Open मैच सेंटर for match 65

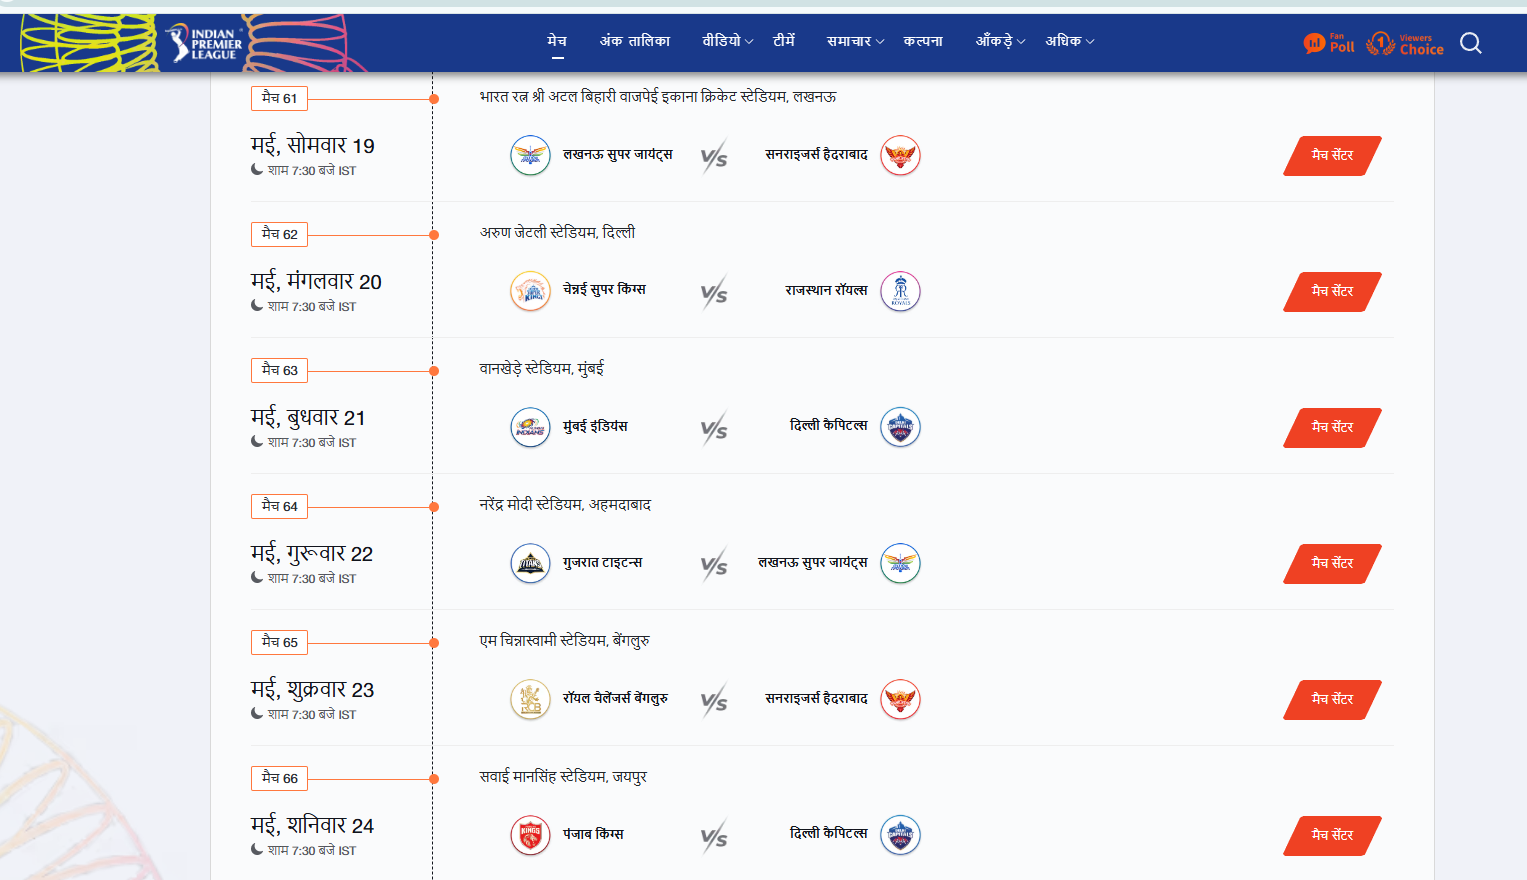[1332, 699]
